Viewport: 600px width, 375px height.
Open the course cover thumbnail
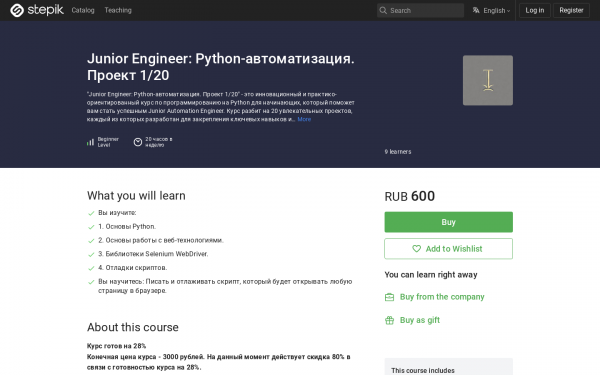tap(488, 80)
